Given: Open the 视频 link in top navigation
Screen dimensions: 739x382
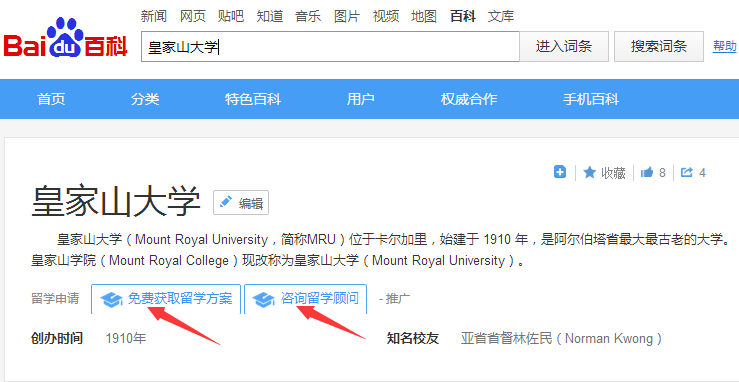Looking at the screenshot, I should (x=386, y=16).
